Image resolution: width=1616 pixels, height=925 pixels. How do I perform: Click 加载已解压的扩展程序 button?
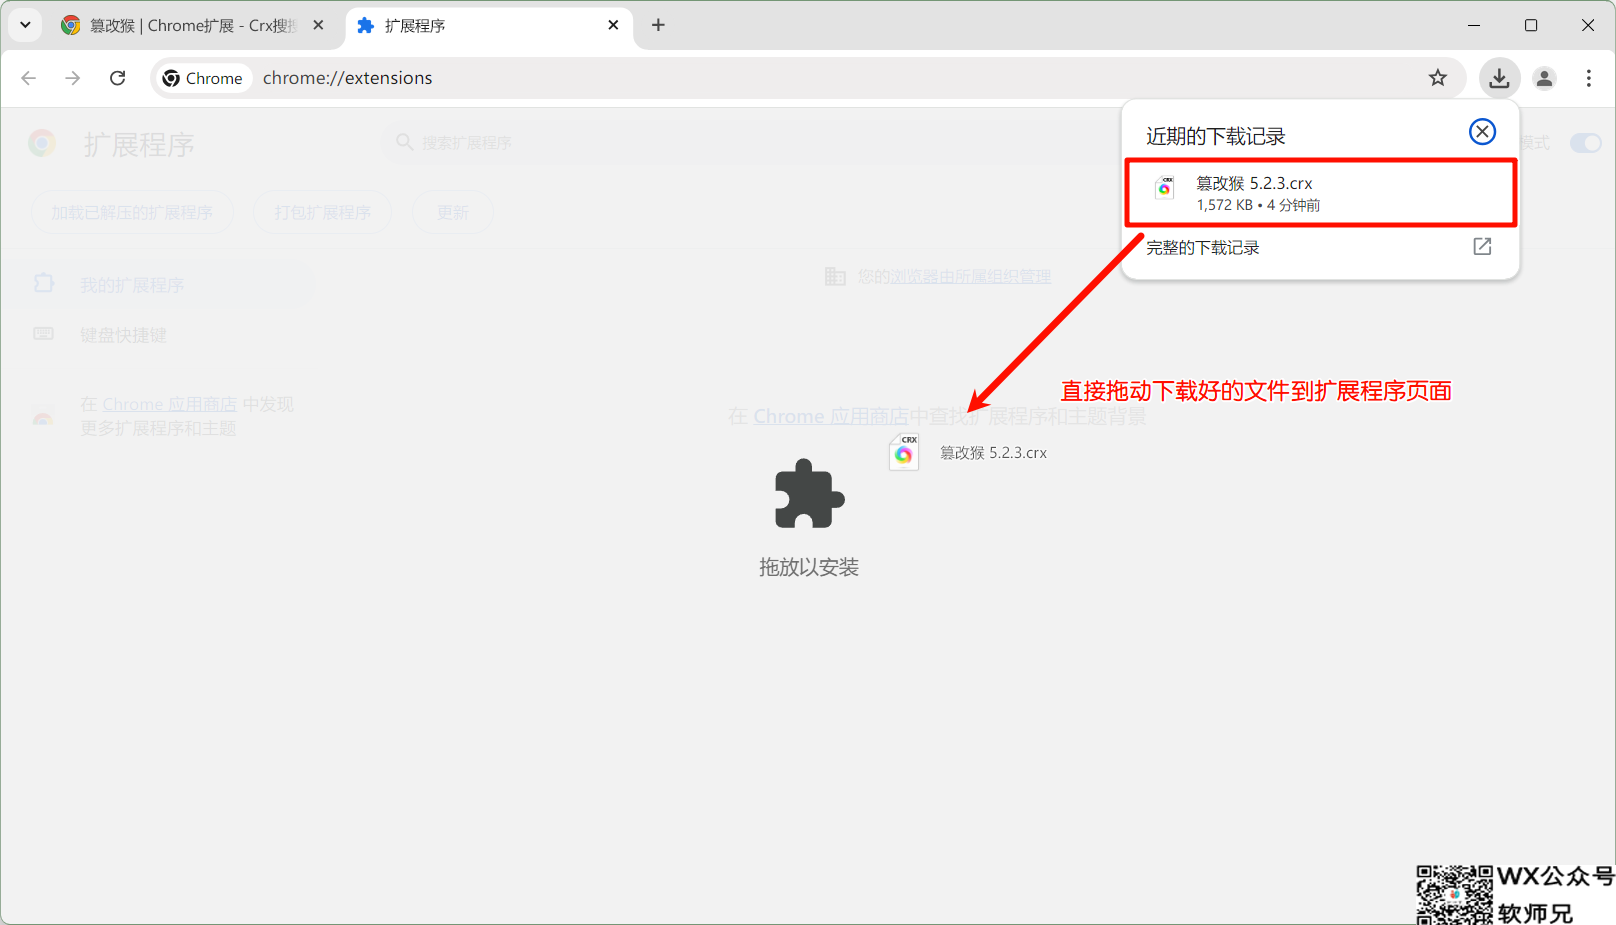(132, 212)
